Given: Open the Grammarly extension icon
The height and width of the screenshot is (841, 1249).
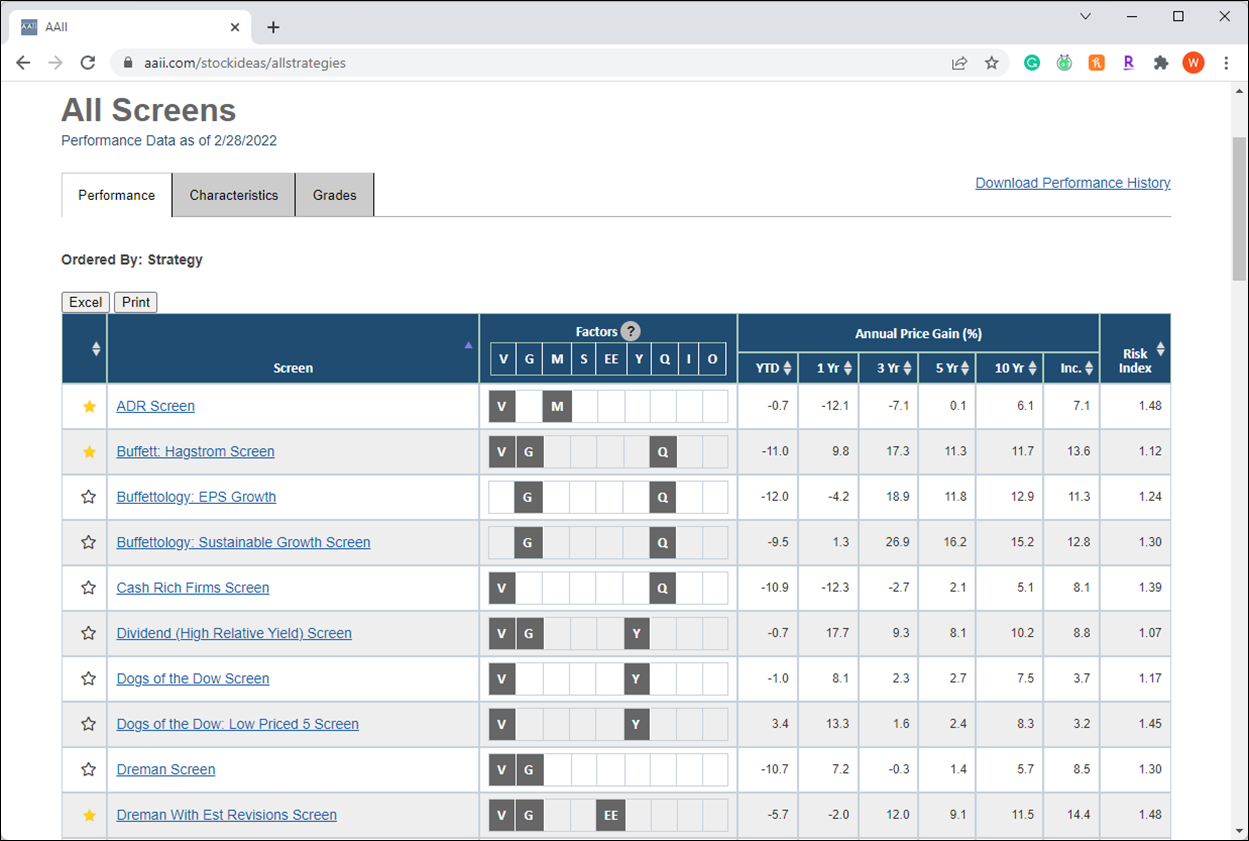Looking at the screenshot, I should pyautogui.click(x=1032, y=62).
